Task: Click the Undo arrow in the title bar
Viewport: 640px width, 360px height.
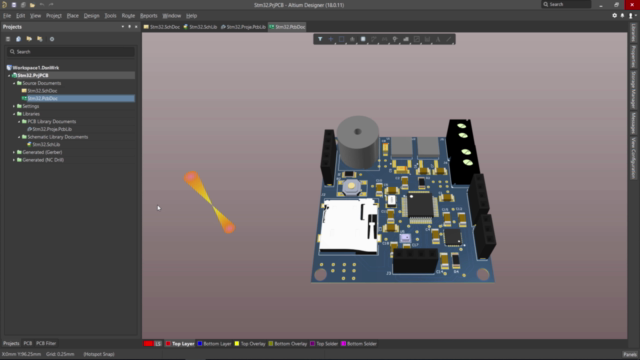Action: click(42, 5)
